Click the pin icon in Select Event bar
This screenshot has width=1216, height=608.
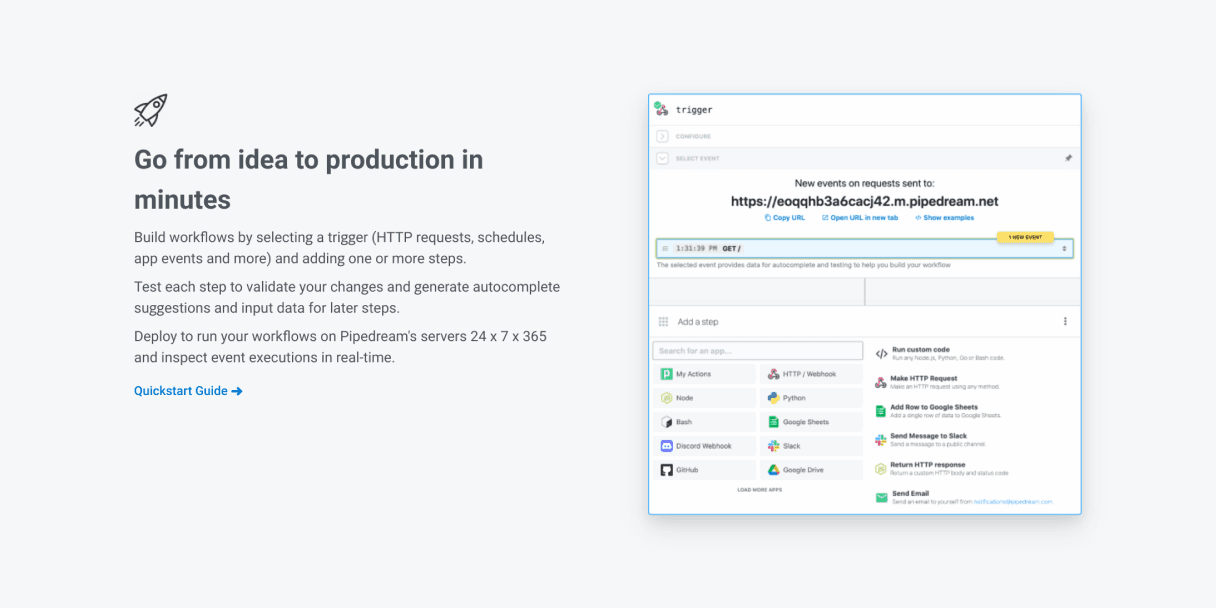pos(1068,158)
